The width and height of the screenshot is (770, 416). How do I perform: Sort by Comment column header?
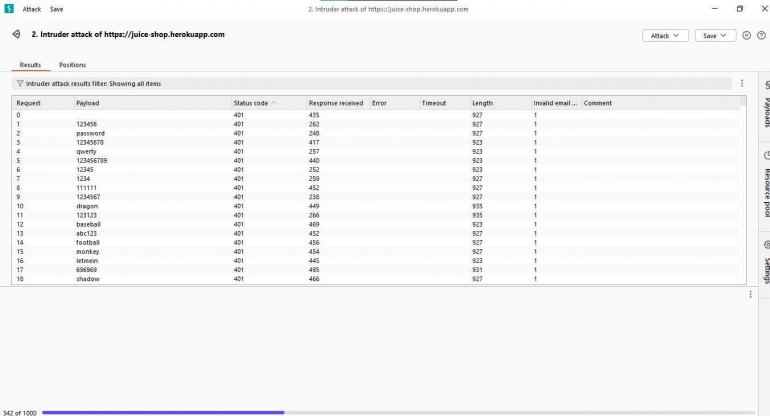660,103
